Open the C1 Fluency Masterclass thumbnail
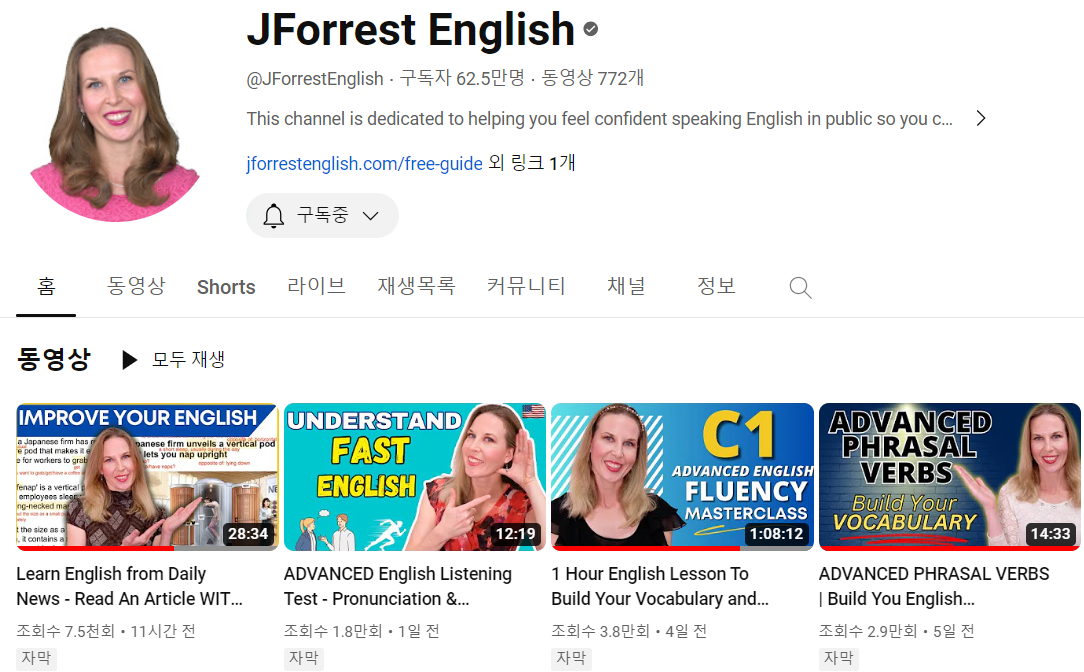The width and height of the screenshot is (1084, 672). tap(682, 477)
